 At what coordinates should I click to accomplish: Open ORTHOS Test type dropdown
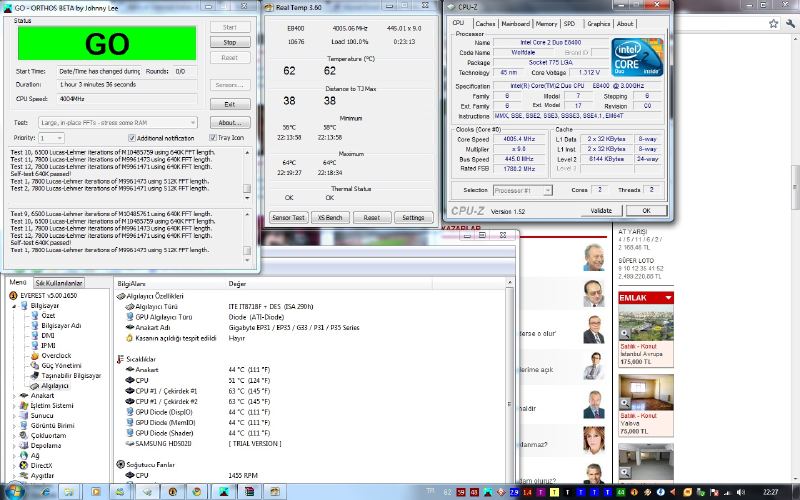(117, 122)
